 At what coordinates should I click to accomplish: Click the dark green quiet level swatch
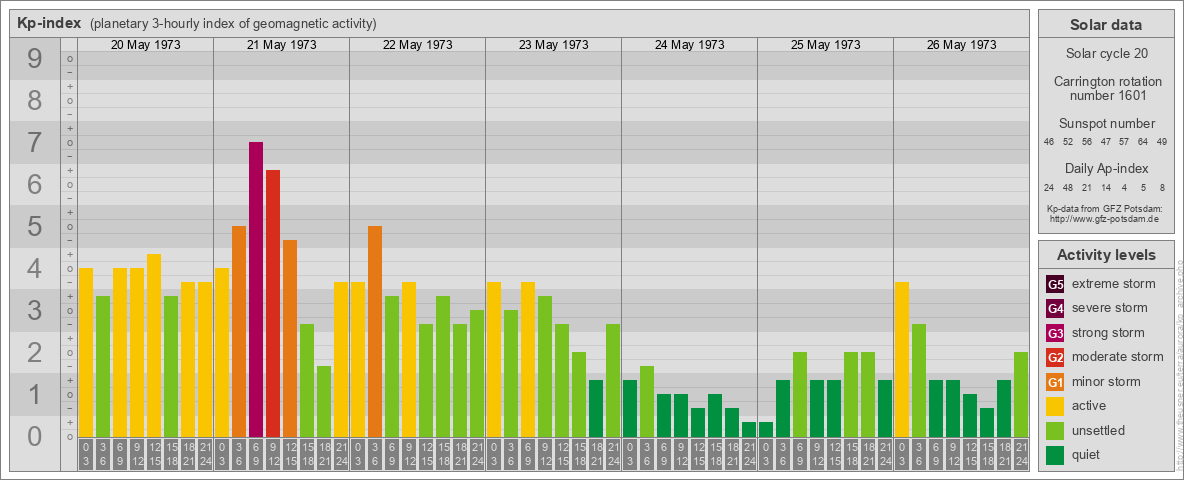(1055, 455)
